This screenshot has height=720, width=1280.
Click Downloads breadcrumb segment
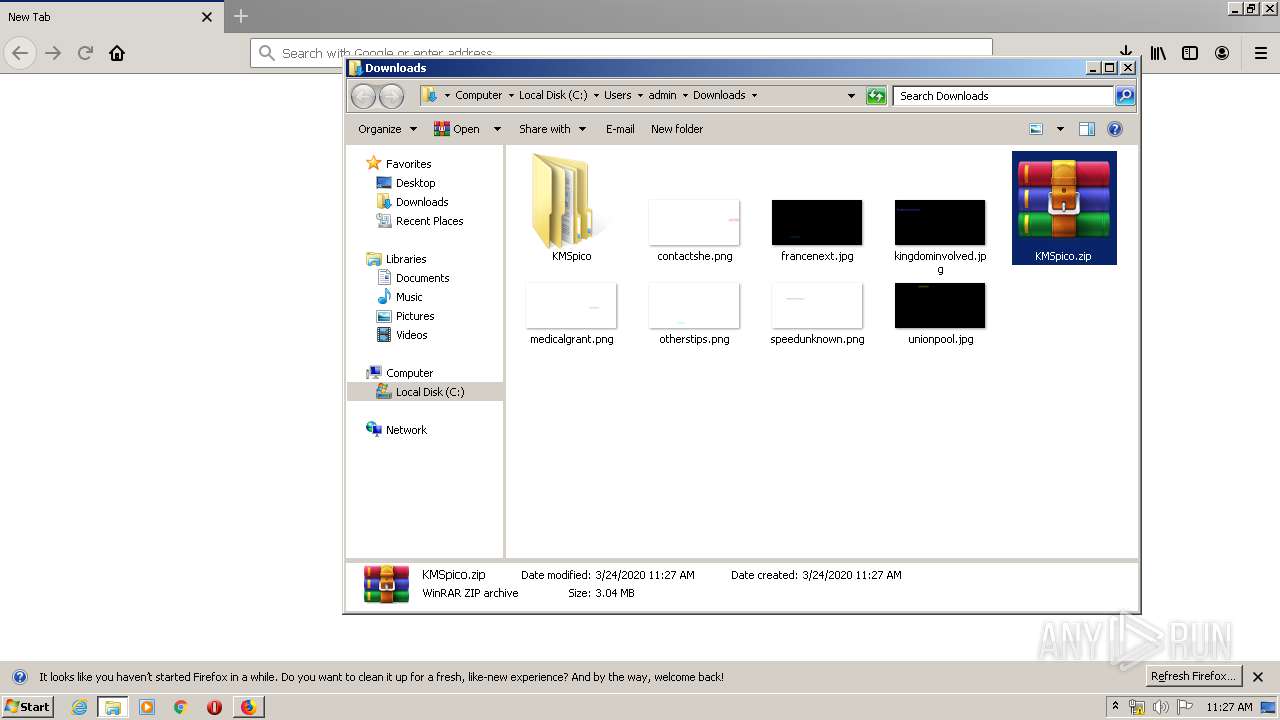pyautogui.click(x=719, y=96)
